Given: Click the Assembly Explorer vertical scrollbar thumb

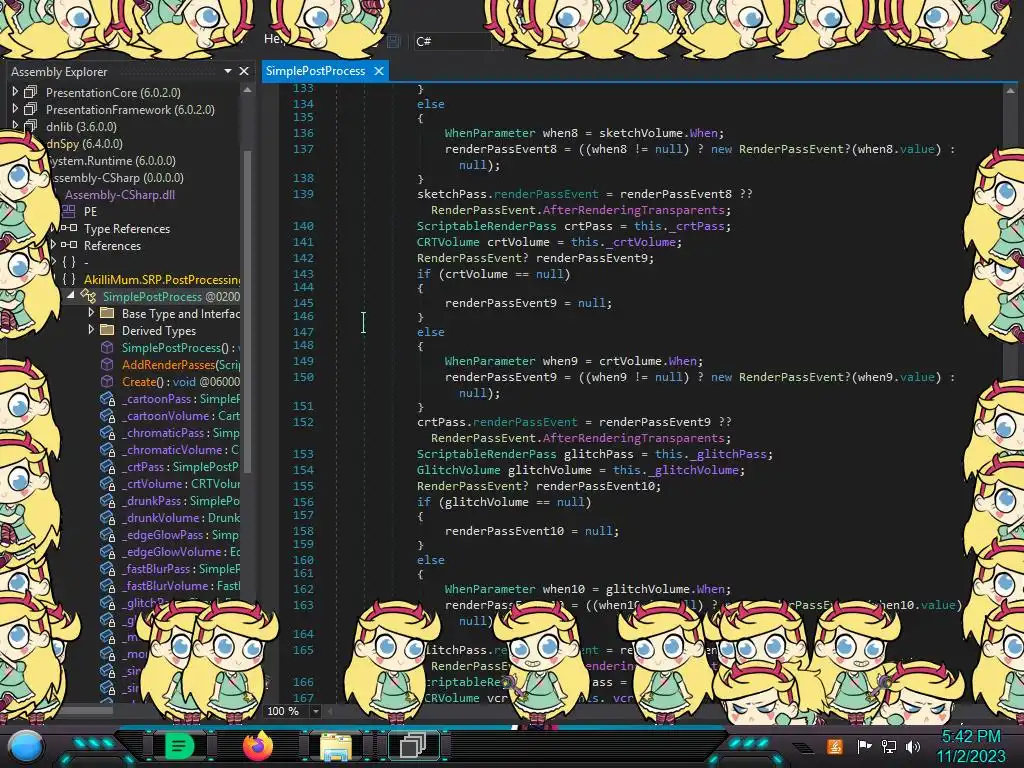Looking at the screenshot, I should pyautogui.click(x=248, y=310).
